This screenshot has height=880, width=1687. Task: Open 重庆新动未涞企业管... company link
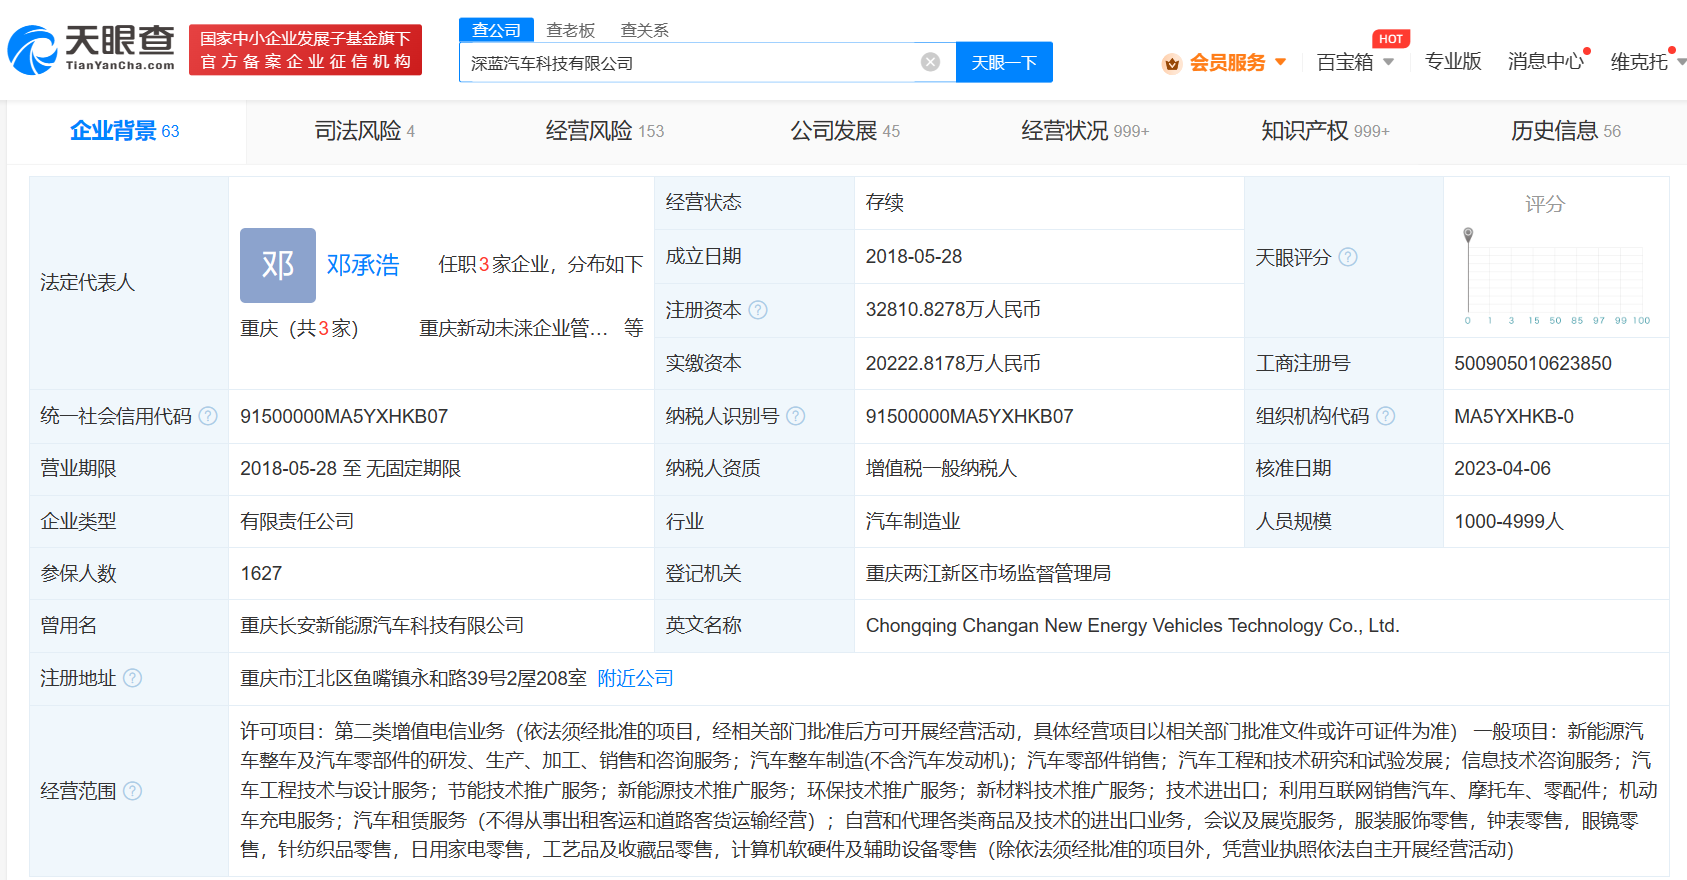click(x=514, y=328)
